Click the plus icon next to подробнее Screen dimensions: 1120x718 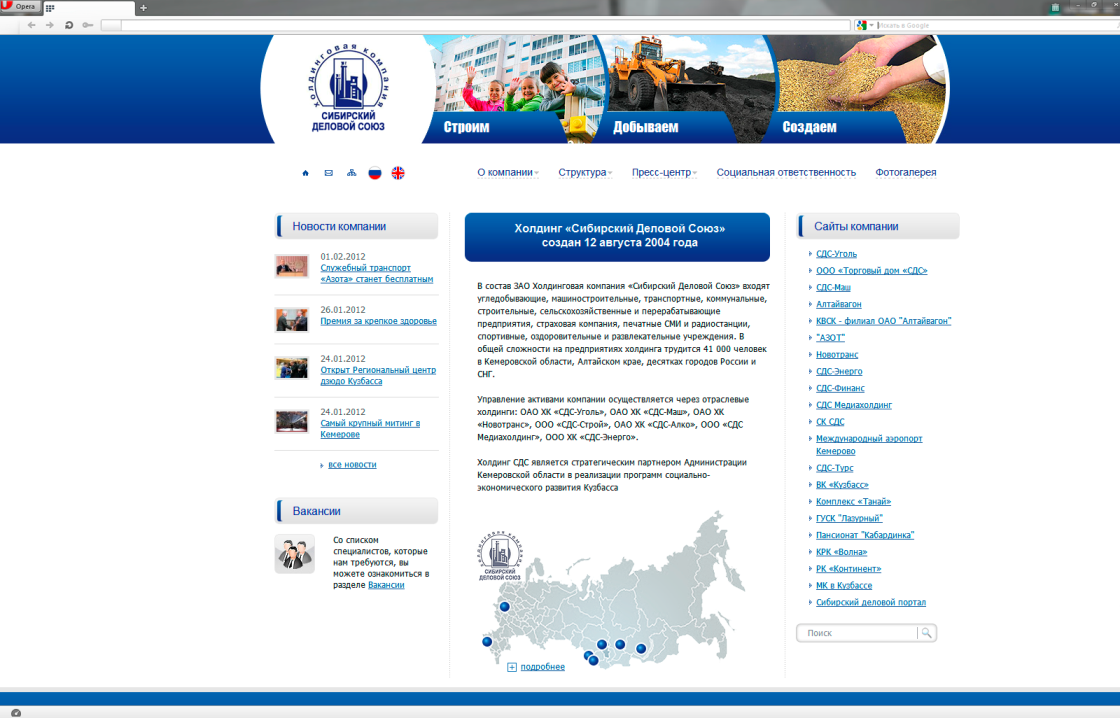(511, 667)
